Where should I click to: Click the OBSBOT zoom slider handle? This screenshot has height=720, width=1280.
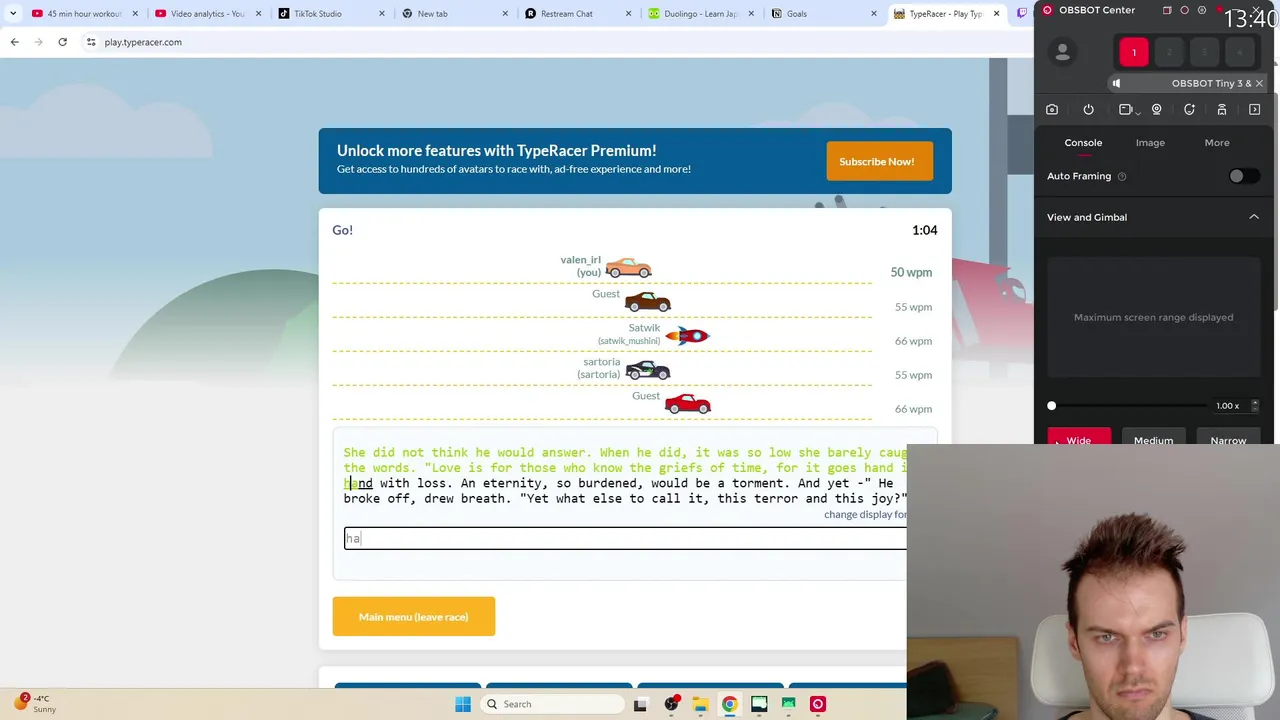(x=1051, y=406)
